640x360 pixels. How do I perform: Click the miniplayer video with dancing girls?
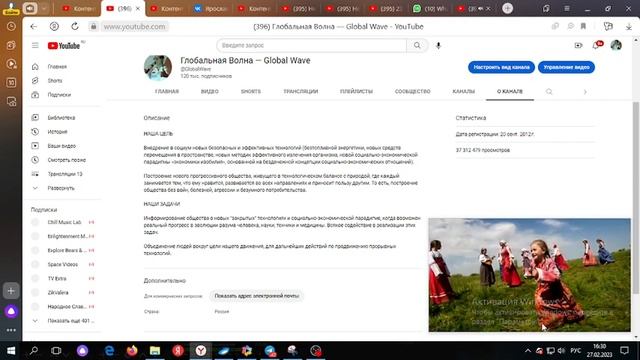(529, 275)
